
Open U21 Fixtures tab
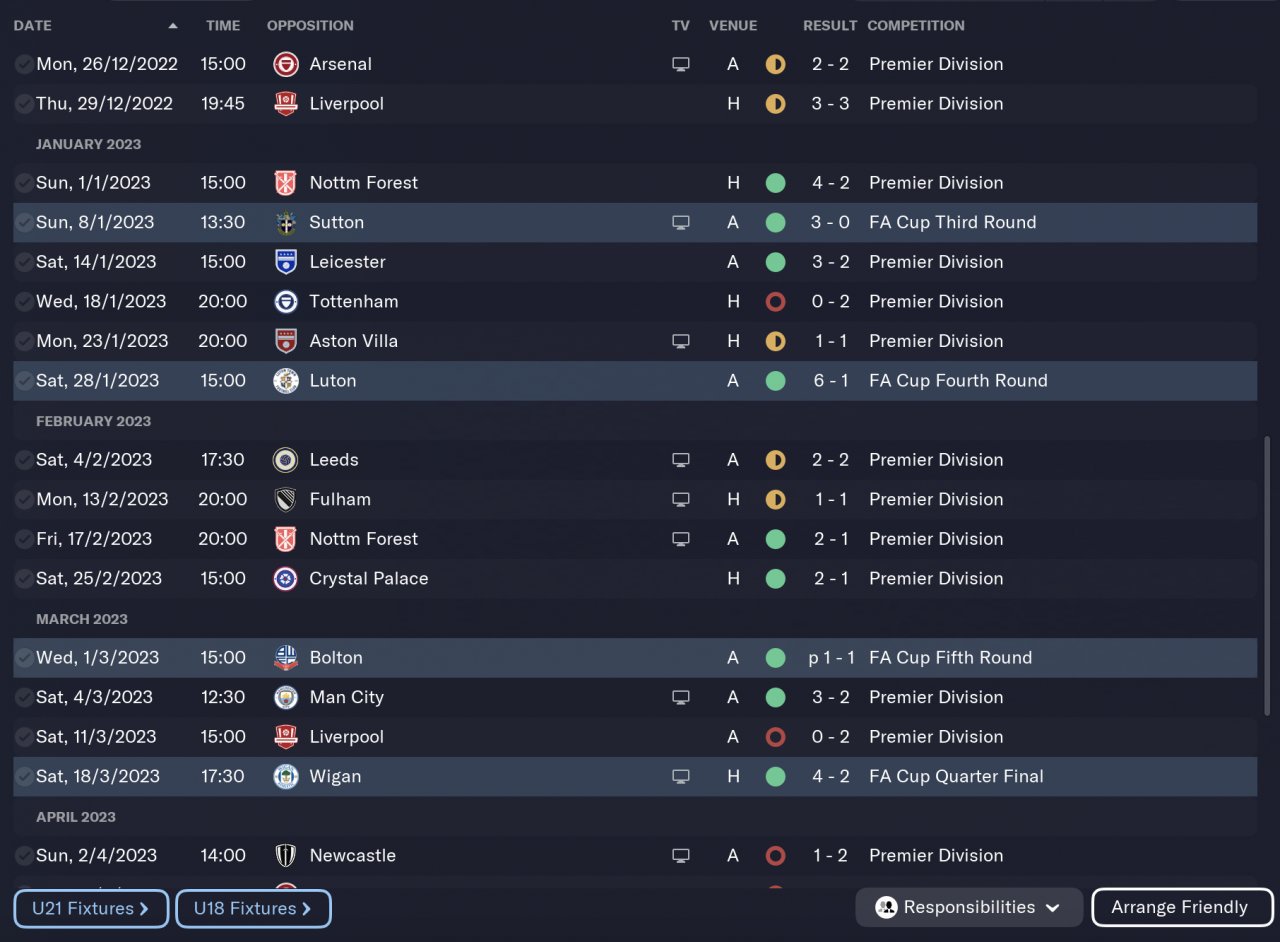(x=91, y=909)
